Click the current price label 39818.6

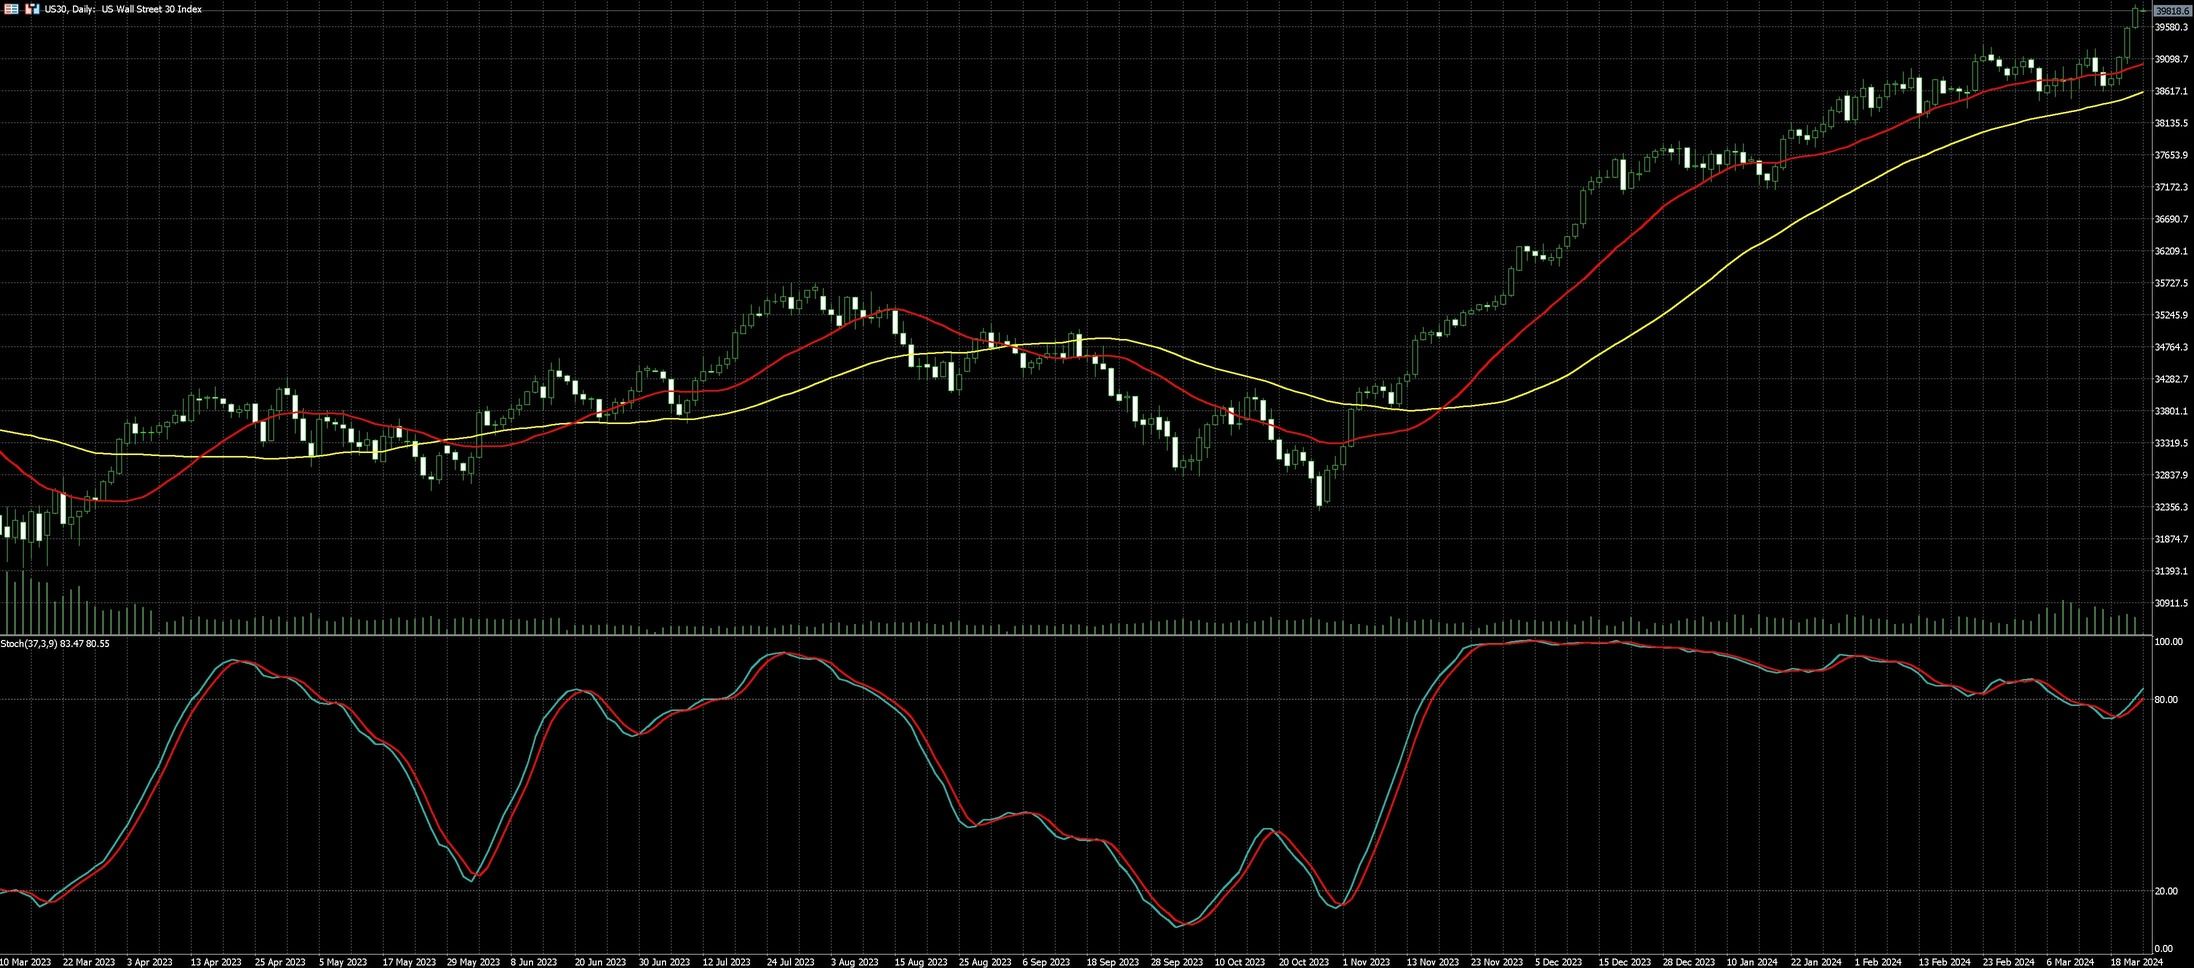[x=2172, y=10]
